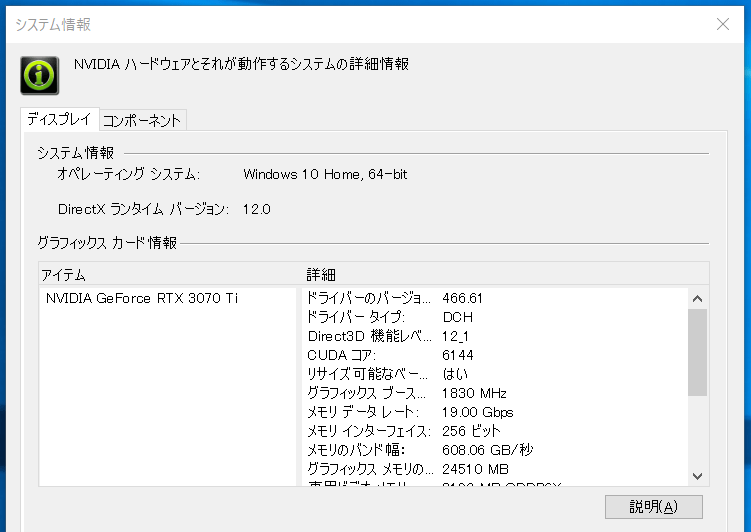Select the グラフィックス メモリの... 24510 MB row
The image size is (751, 532).
[x=496, y=469]
